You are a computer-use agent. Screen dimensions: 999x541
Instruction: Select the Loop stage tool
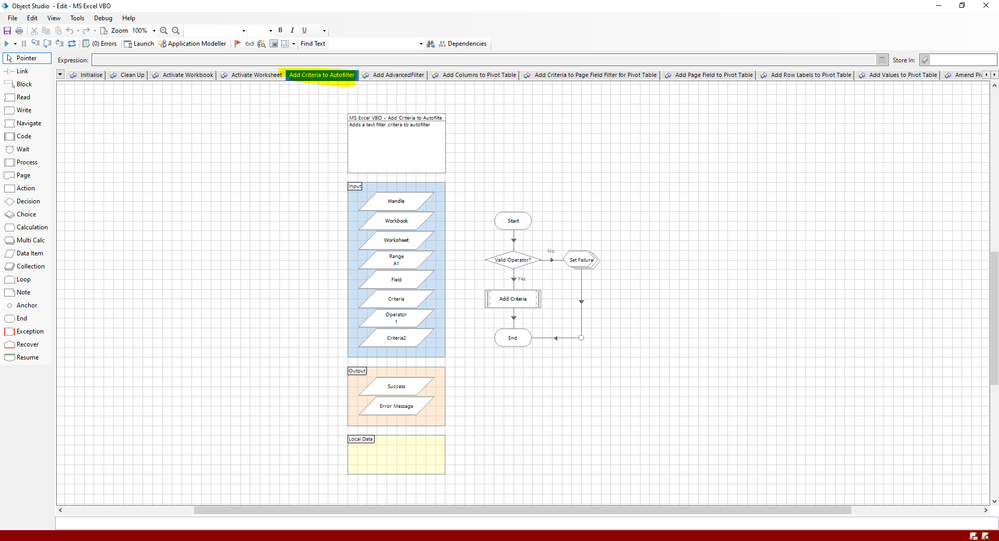(x=22, y=279)
